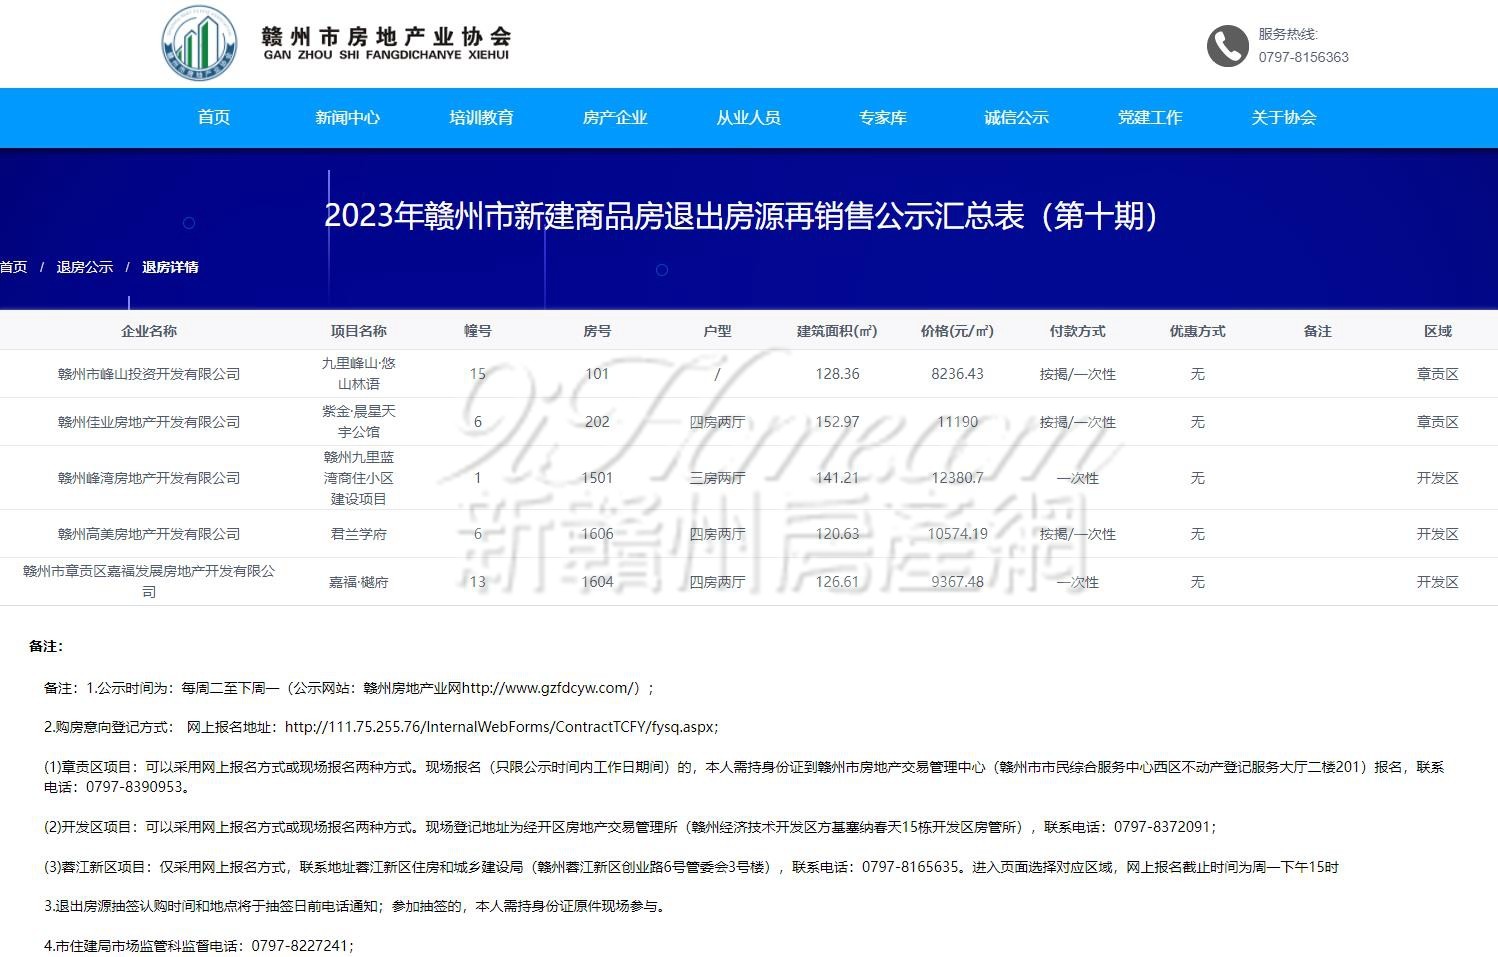Go to the 关于协会 menu item

pyautogui.click(x=1283, y=118)
